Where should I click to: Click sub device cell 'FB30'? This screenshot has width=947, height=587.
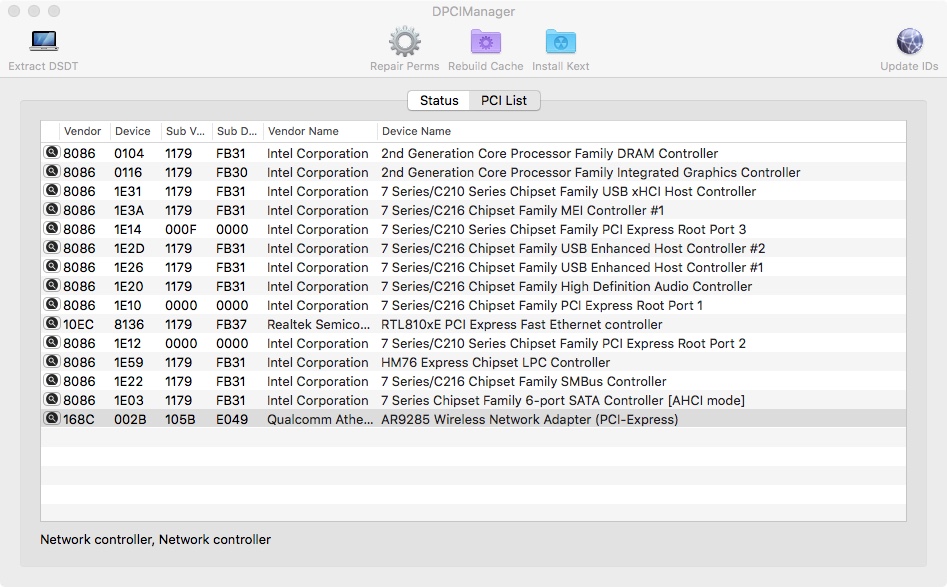232,172
